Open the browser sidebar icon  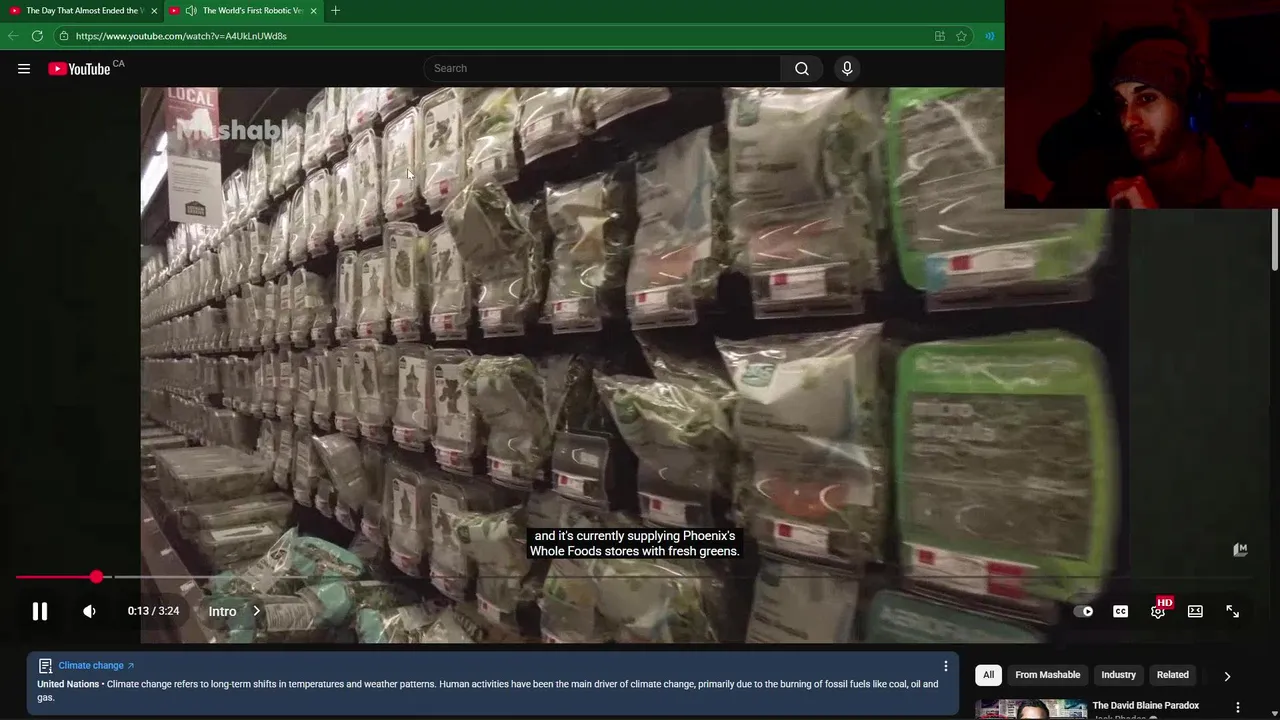point(990,36)
